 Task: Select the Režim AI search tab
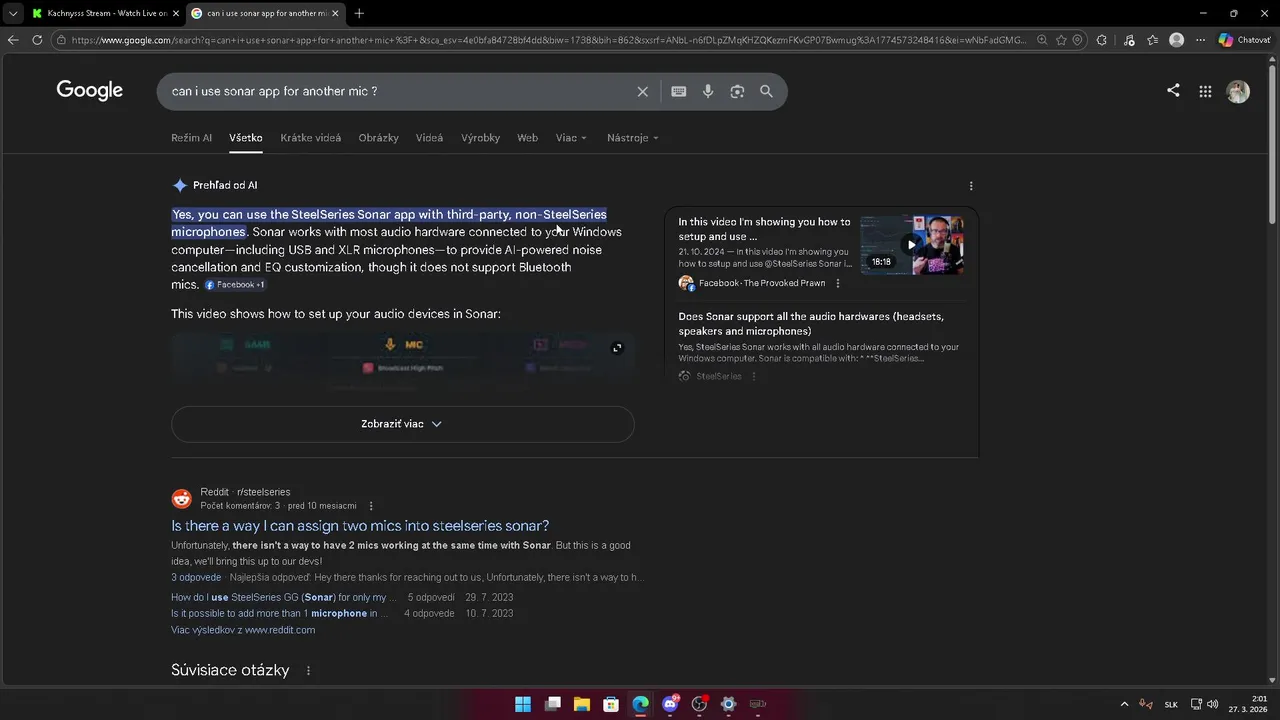tap(191, 138)
